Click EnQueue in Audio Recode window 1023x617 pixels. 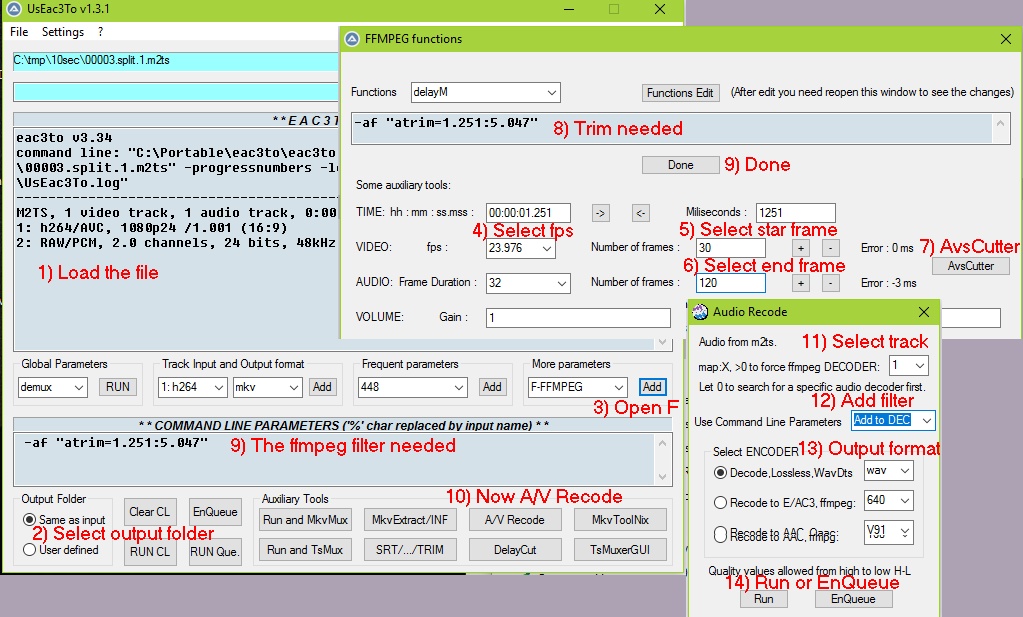[853, 599]
